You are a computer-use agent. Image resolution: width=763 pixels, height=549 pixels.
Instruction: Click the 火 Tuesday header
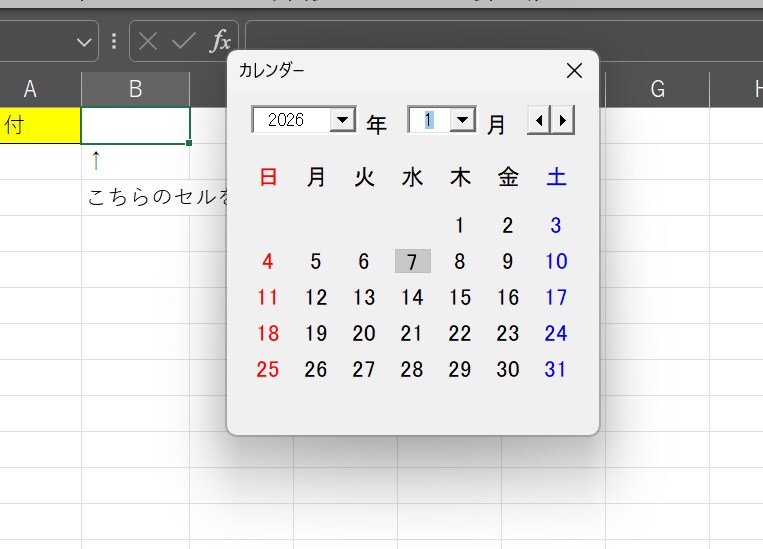click(364, 177)
